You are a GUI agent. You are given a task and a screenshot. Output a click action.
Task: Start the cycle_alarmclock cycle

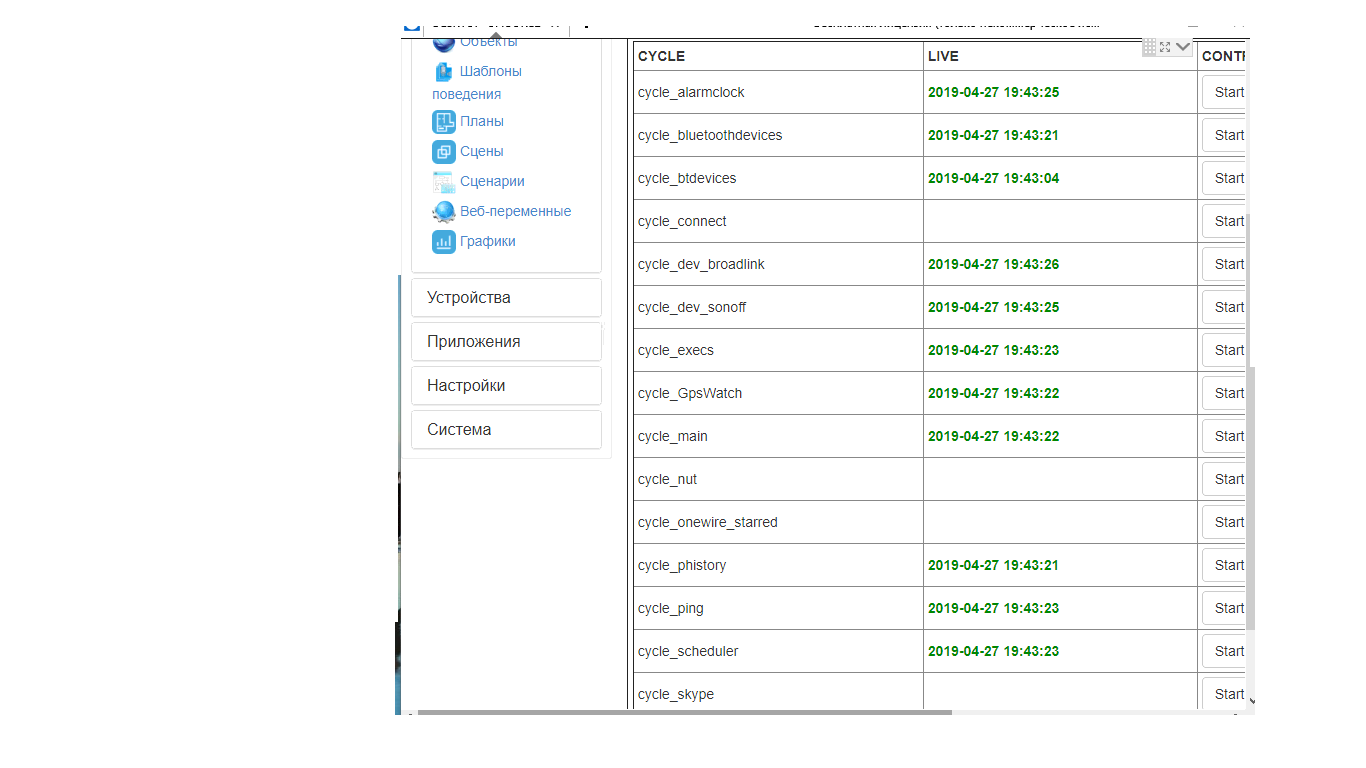point(1224,92)
